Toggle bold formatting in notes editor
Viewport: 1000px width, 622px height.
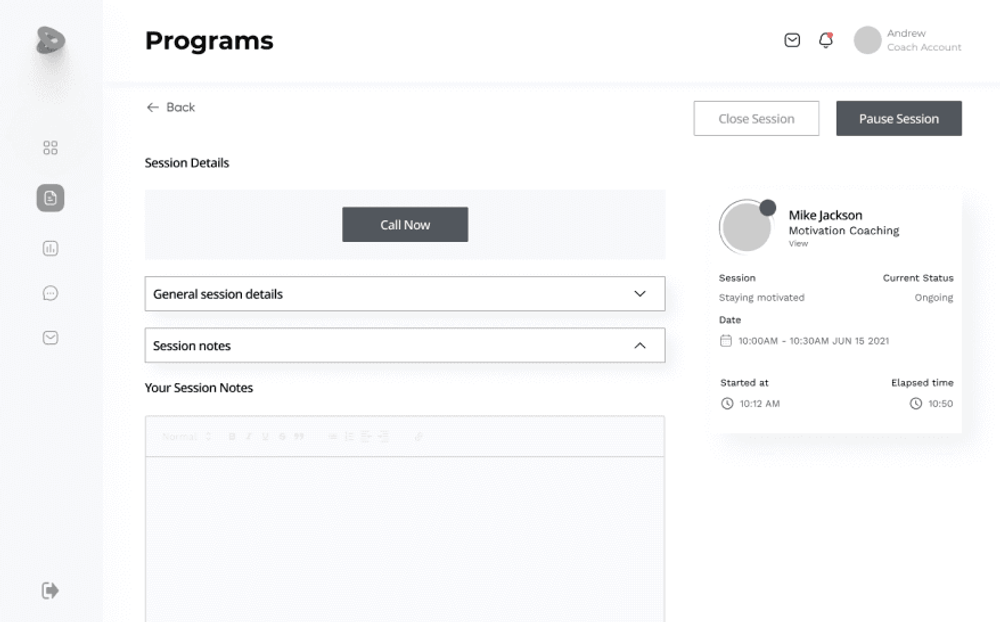pyautogui.click(x=232, y=436)
